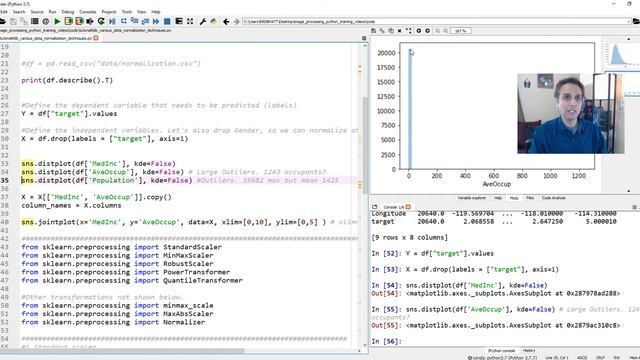Image resolution: width=640 pixels, height=360 pixels.
Task: Remove the current plot
Action: (x=400, y=31)
